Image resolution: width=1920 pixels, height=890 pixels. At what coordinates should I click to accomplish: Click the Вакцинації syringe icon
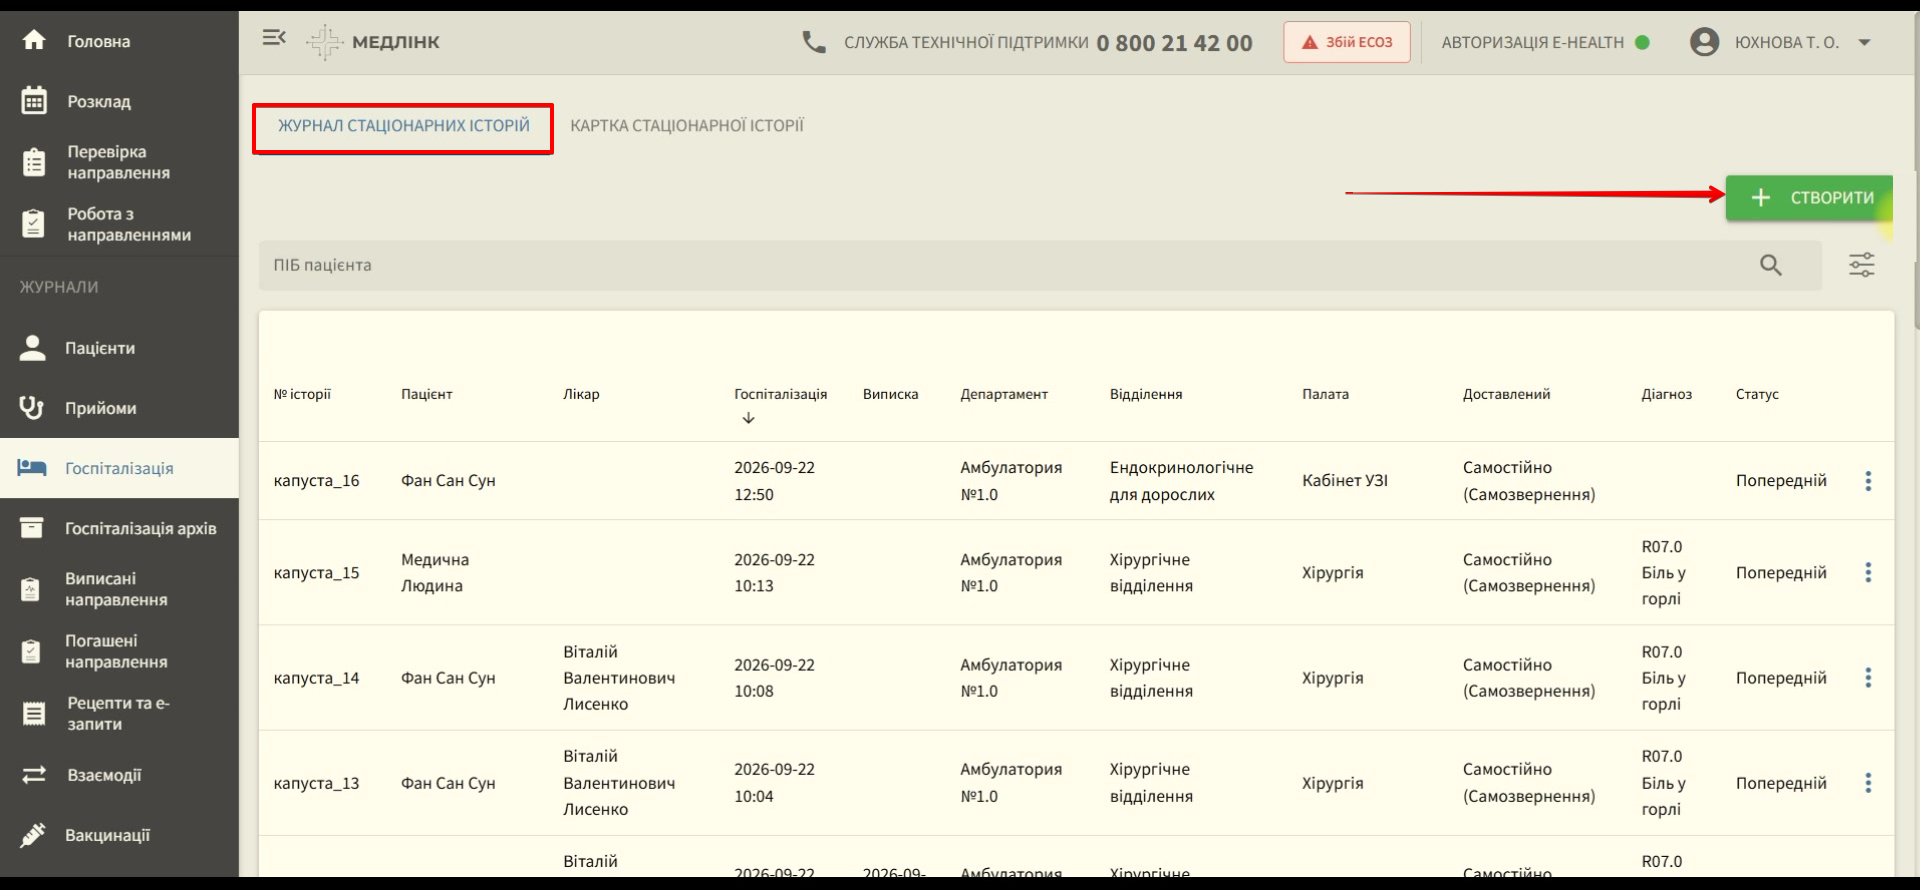pos(33,835)
